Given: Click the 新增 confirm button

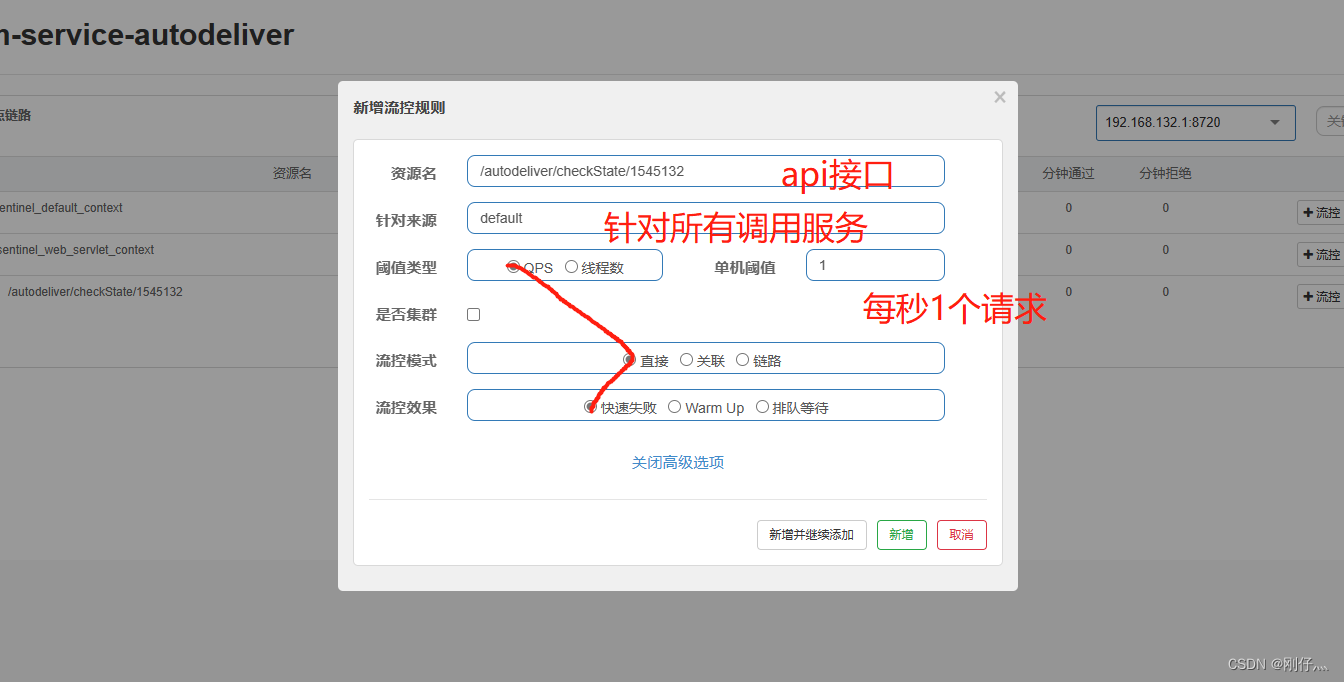Looking at the screenshot, I should 901,535.
